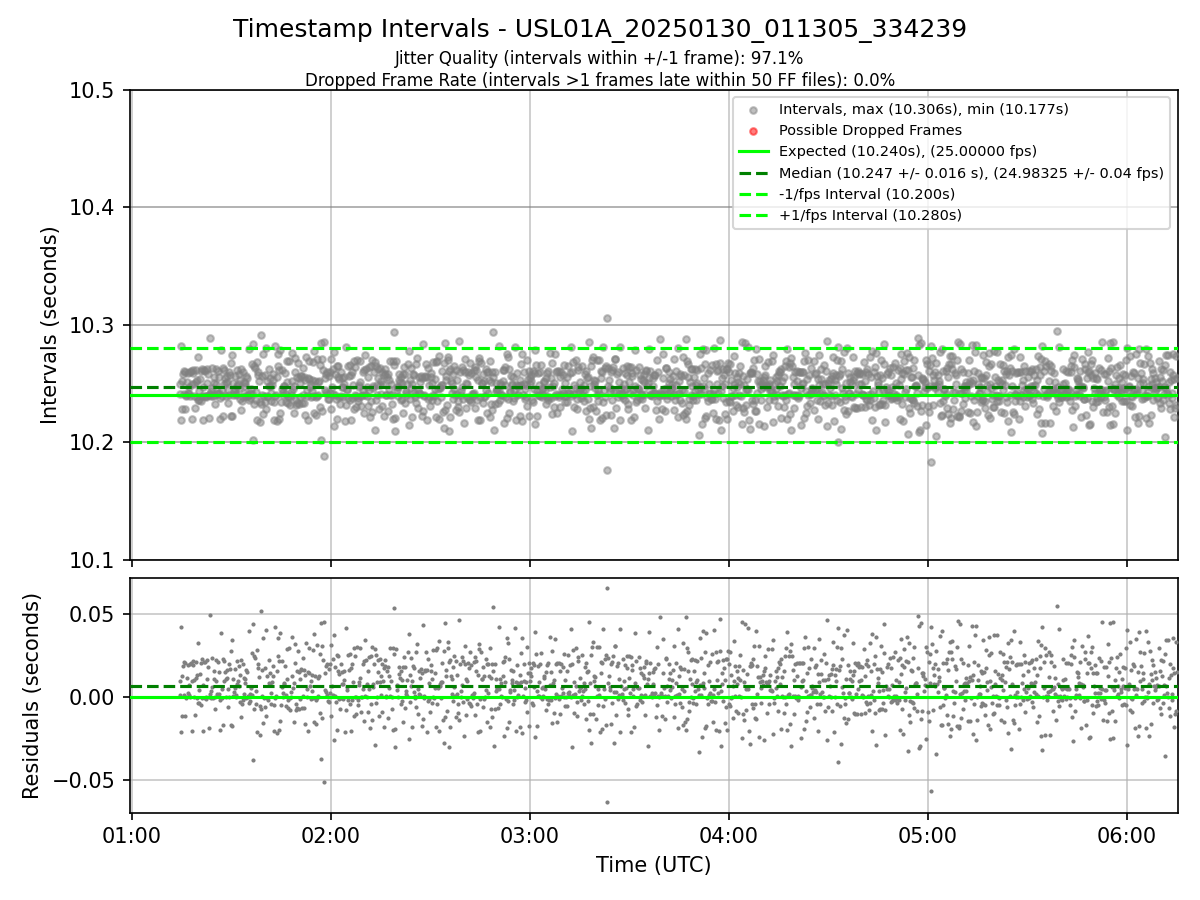Click legend entry '+1/fps Interval (10.280s)'
The height and width of the screenshot is (900, 1200).
pos(870,215)
